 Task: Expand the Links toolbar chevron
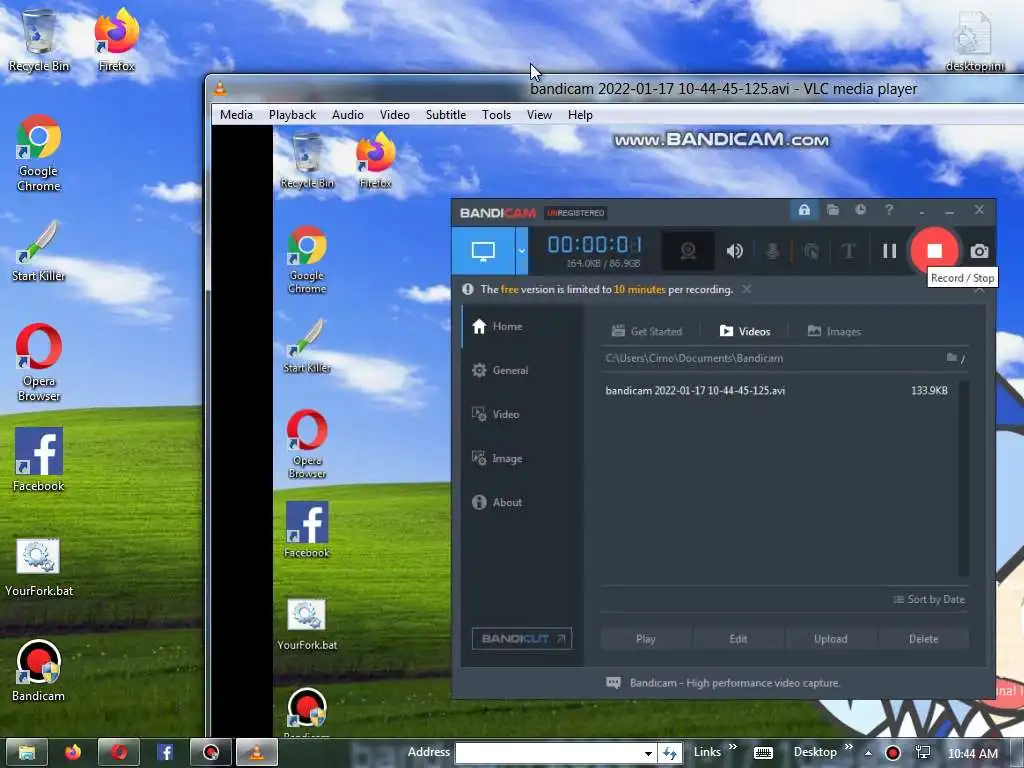tap(733, 746)
